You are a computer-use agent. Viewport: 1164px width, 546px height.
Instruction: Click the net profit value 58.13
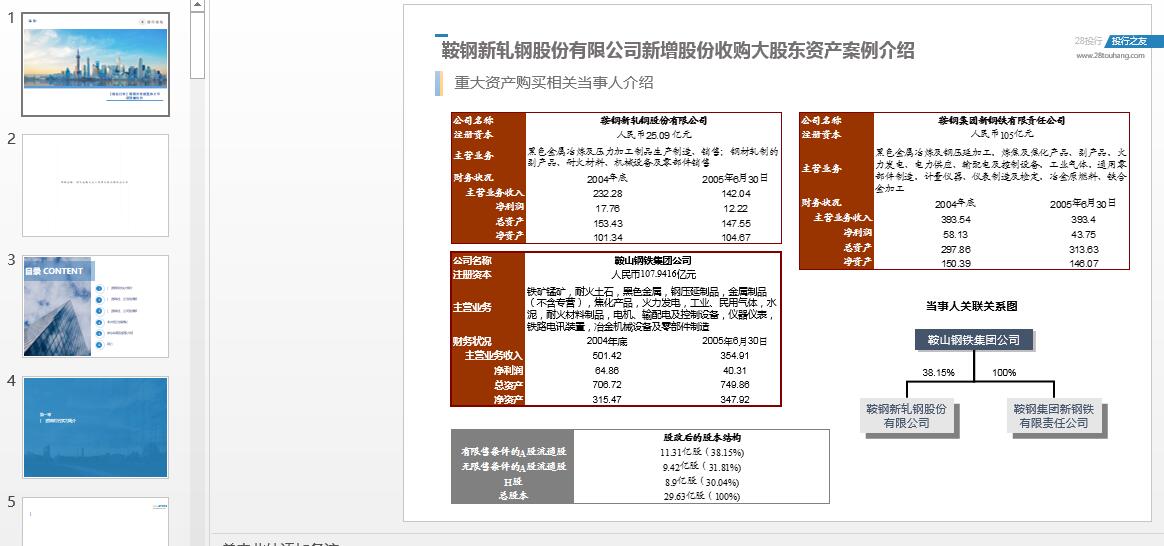955,234
